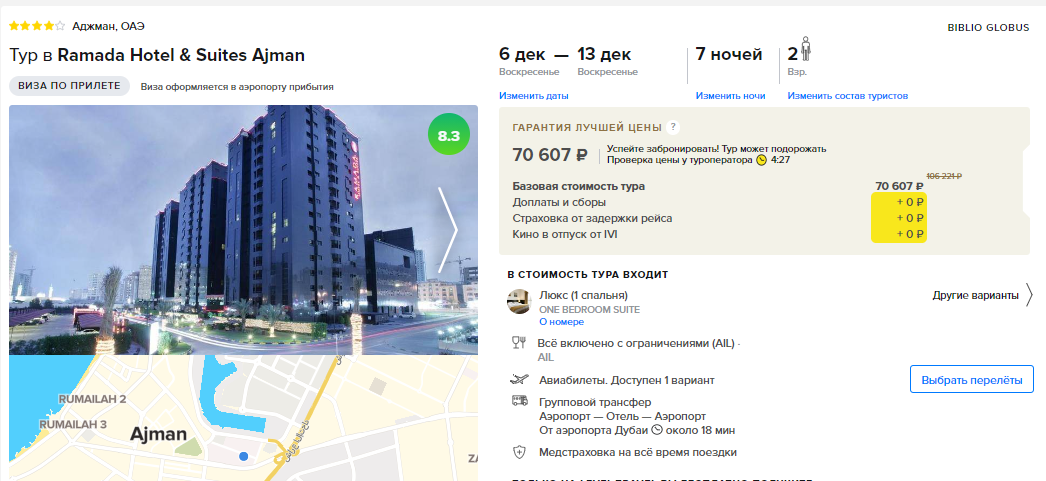Image resolution: width=1046 pixels, height=481 pixels.
Task: Click the Виза по прилете badge
Action: click(69, 86)
